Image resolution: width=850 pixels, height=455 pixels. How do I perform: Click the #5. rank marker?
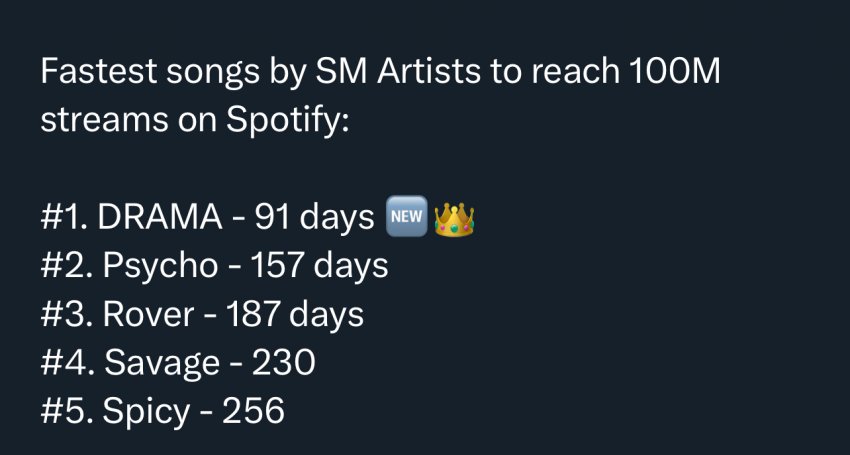tap(68, 411)
